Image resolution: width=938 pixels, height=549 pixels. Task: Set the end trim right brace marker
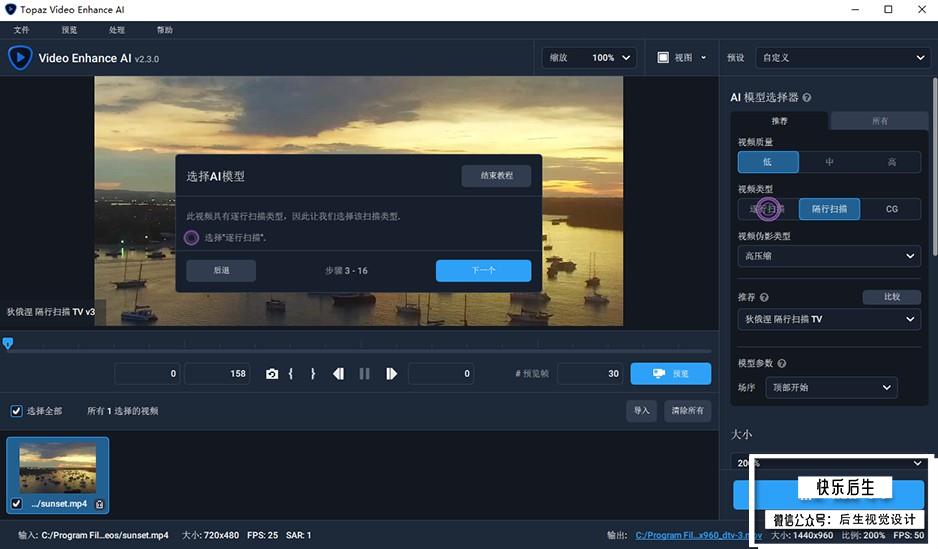point(313,374)
